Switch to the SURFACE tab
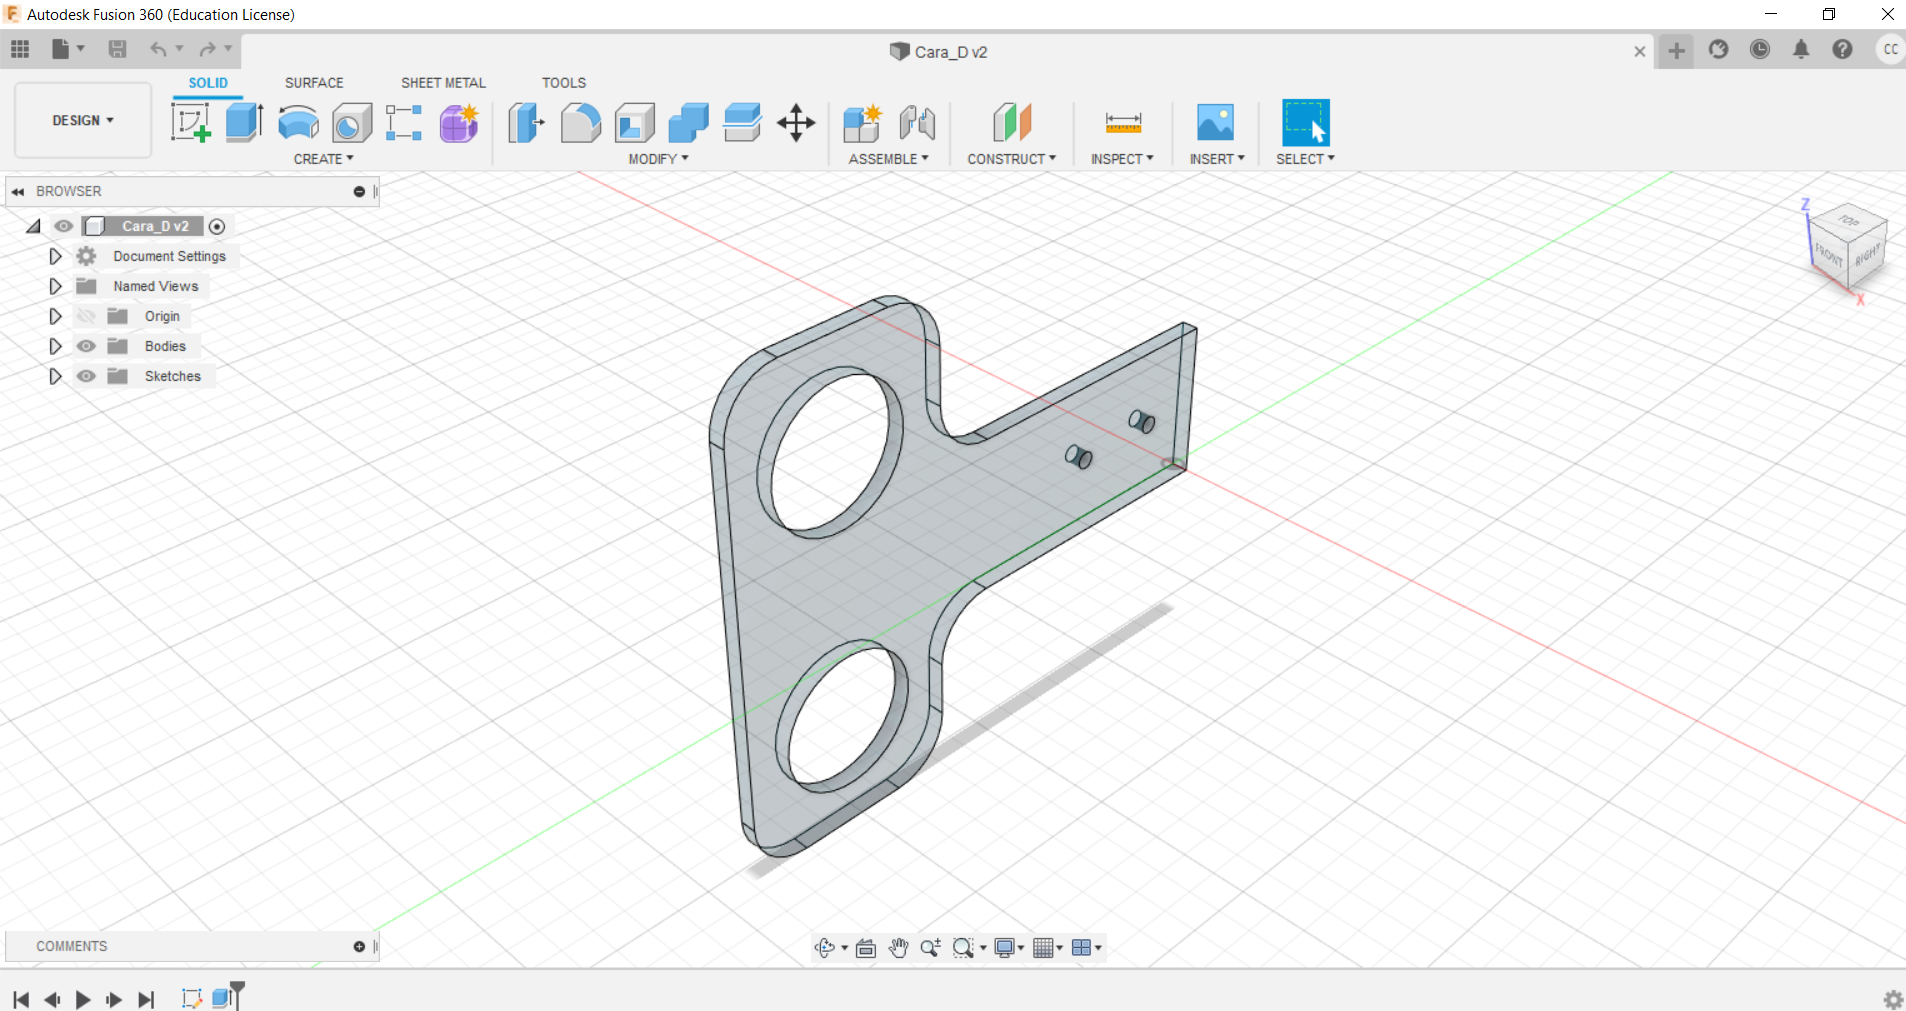The width and height of the screenshot is (1906, 1011). click(314, 83)
